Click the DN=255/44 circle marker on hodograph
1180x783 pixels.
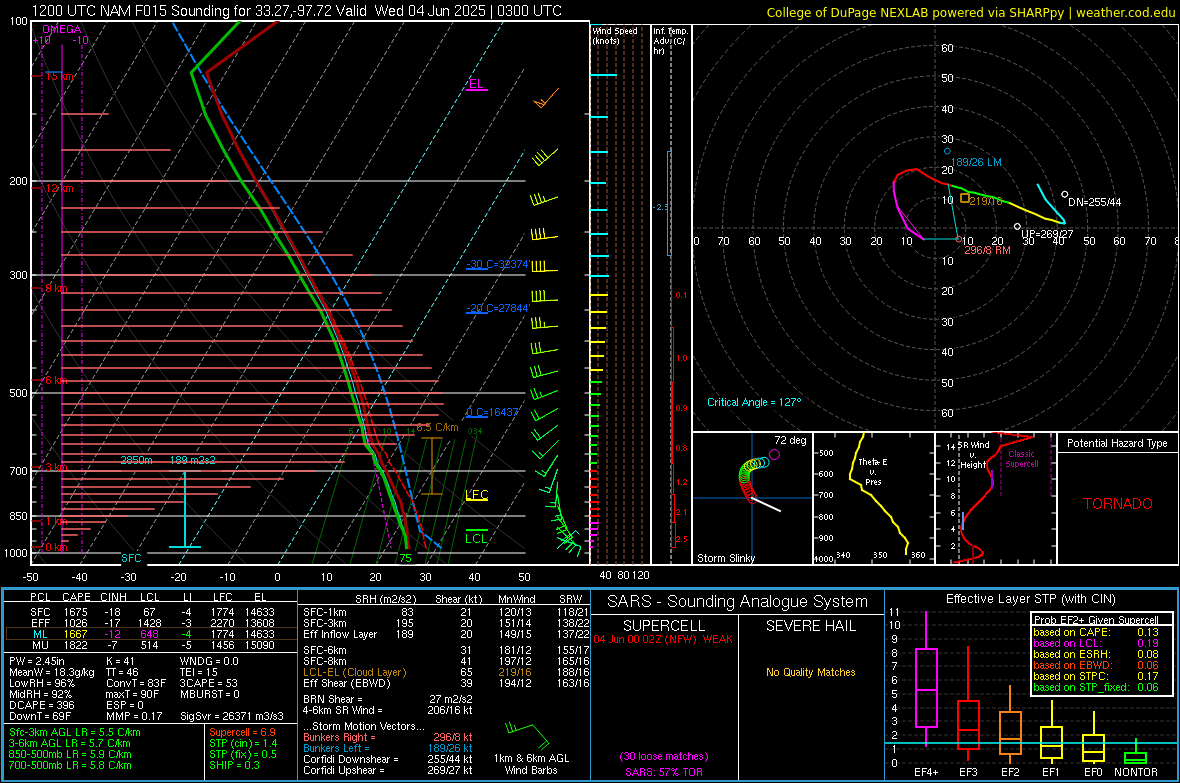pos(1064,194)
